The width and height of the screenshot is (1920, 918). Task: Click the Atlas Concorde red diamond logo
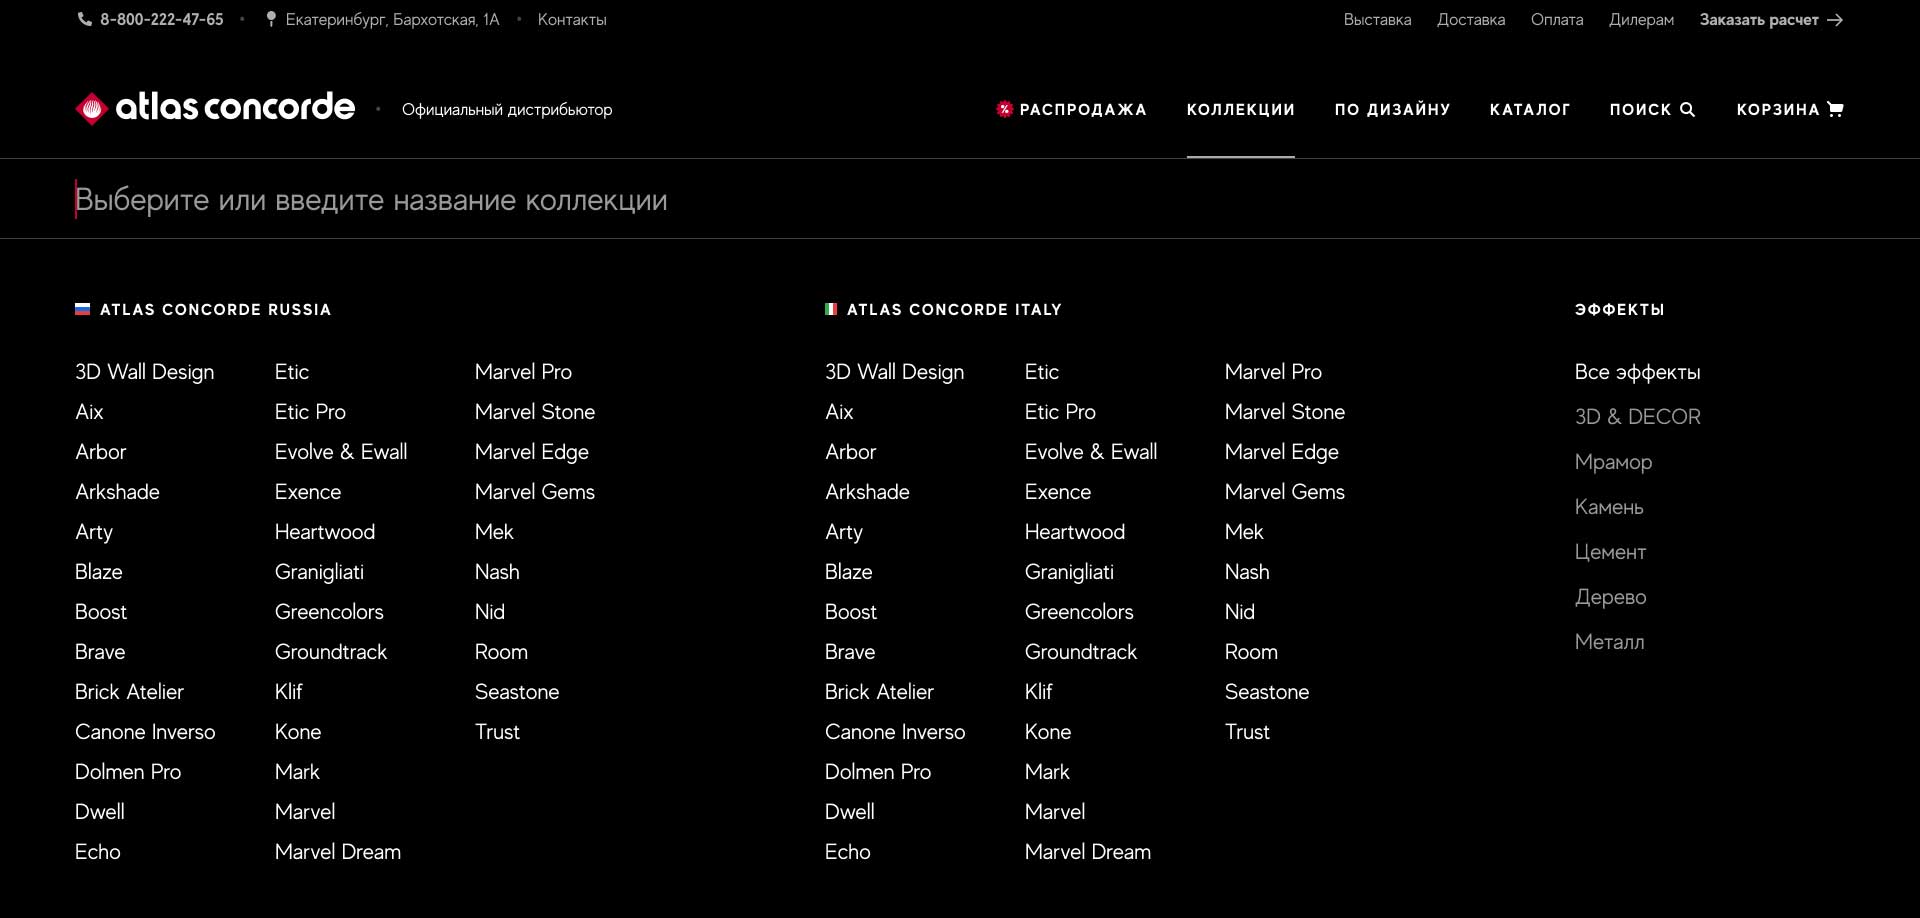click(91, 108)
